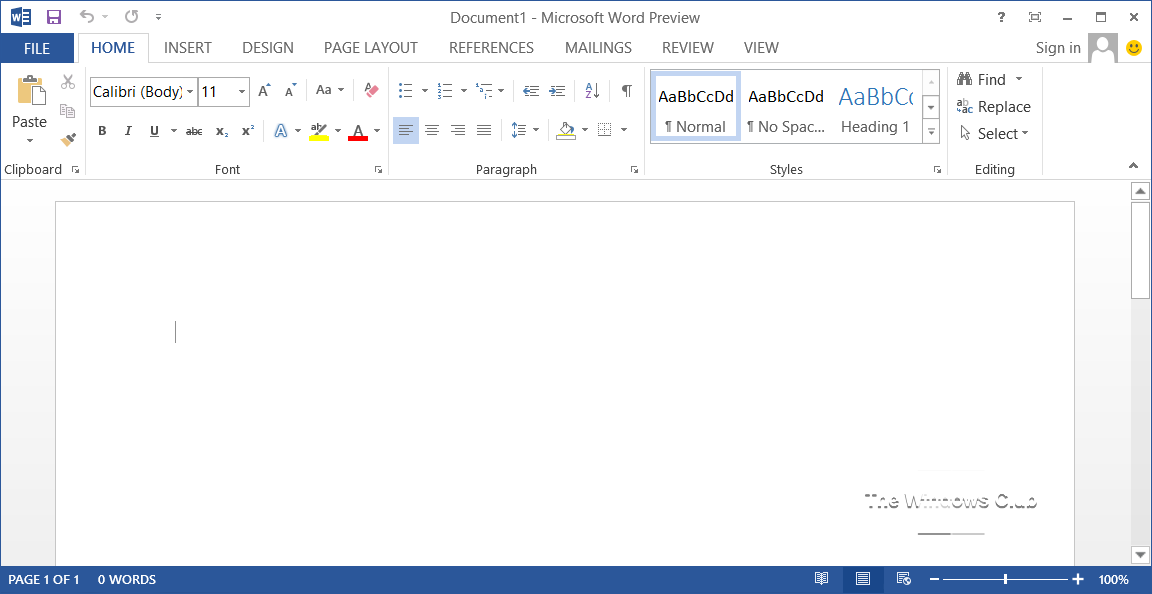Open the font size dropdown
The image size is (1152, 594).
point(242,92)
